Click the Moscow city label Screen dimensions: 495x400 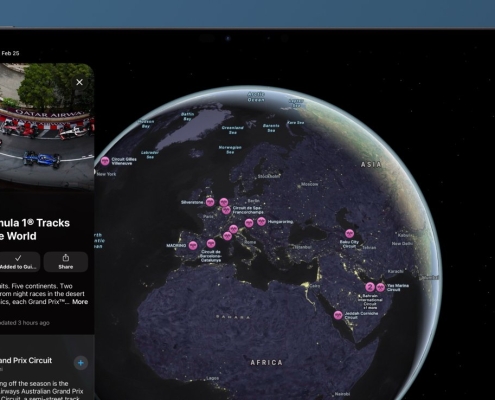tap(309, 184)
